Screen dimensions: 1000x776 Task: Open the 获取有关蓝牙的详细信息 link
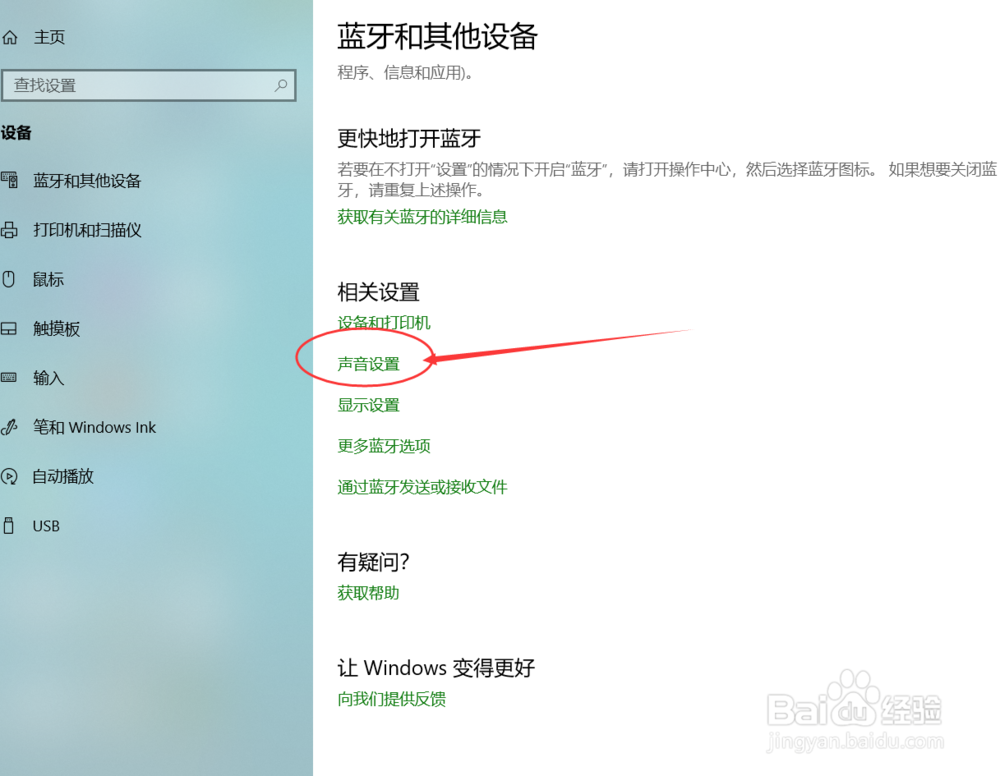[x=422, y=216]
